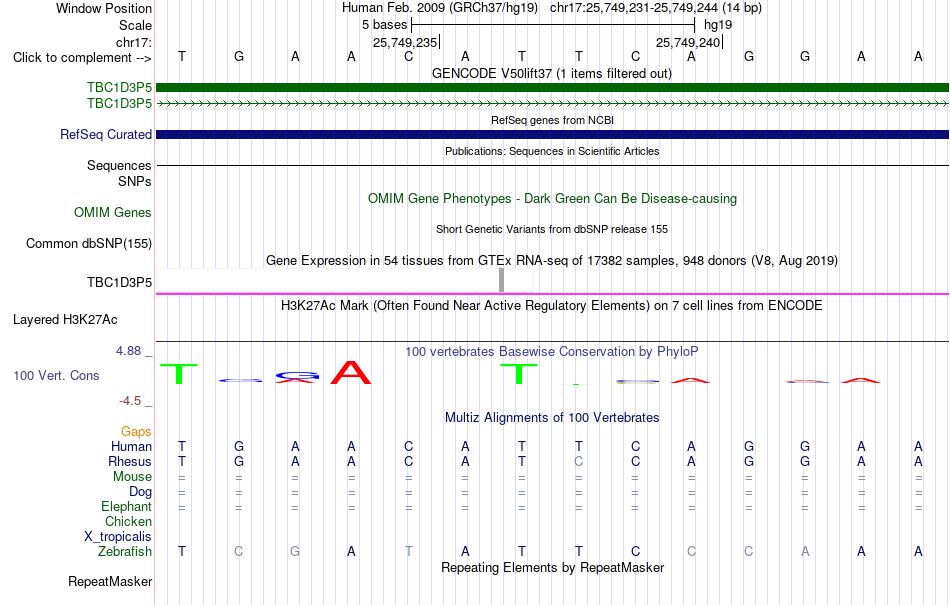Click the RepeatMasker track label
Screen dimensions: 950x605
[x=110, y=581]
